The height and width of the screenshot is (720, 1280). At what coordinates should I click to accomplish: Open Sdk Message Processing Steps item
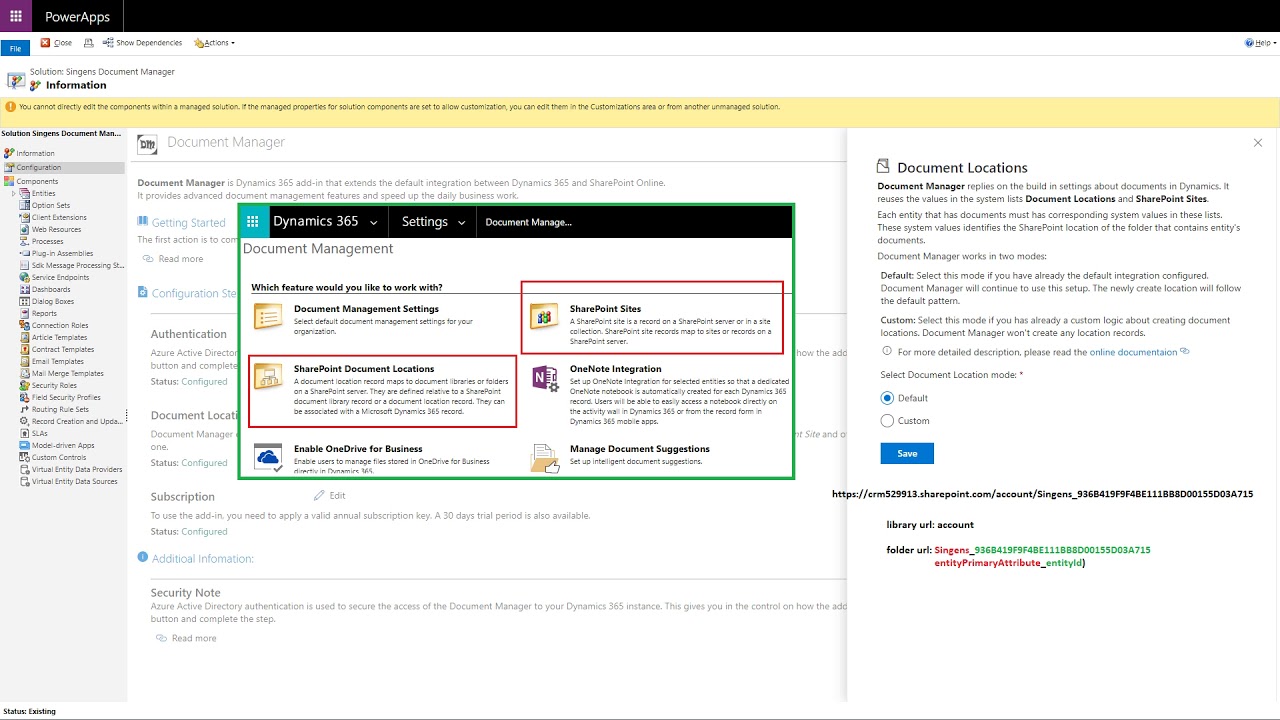pyautogui.click(x=78, y=265)
